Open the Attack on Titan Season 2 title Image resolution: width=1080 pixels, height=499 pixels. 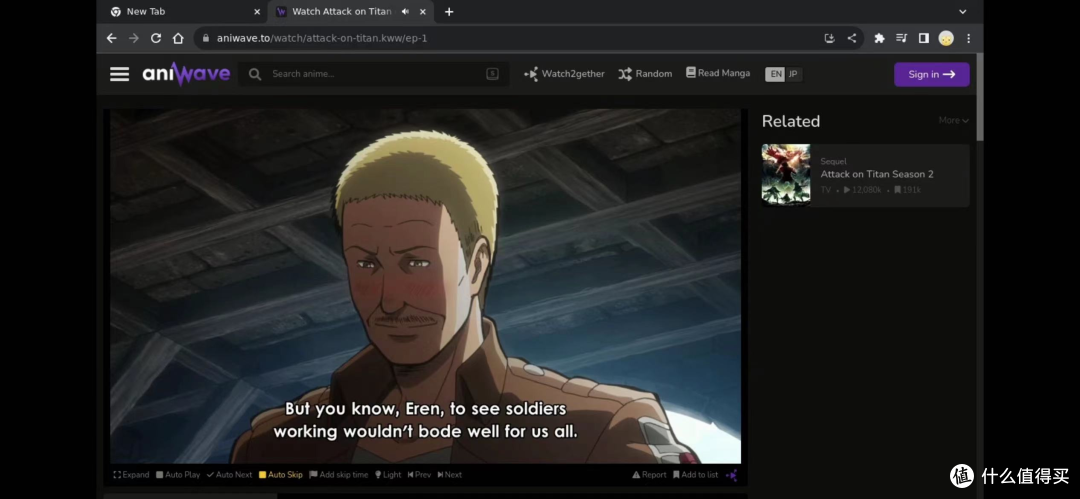click(877, 174)
